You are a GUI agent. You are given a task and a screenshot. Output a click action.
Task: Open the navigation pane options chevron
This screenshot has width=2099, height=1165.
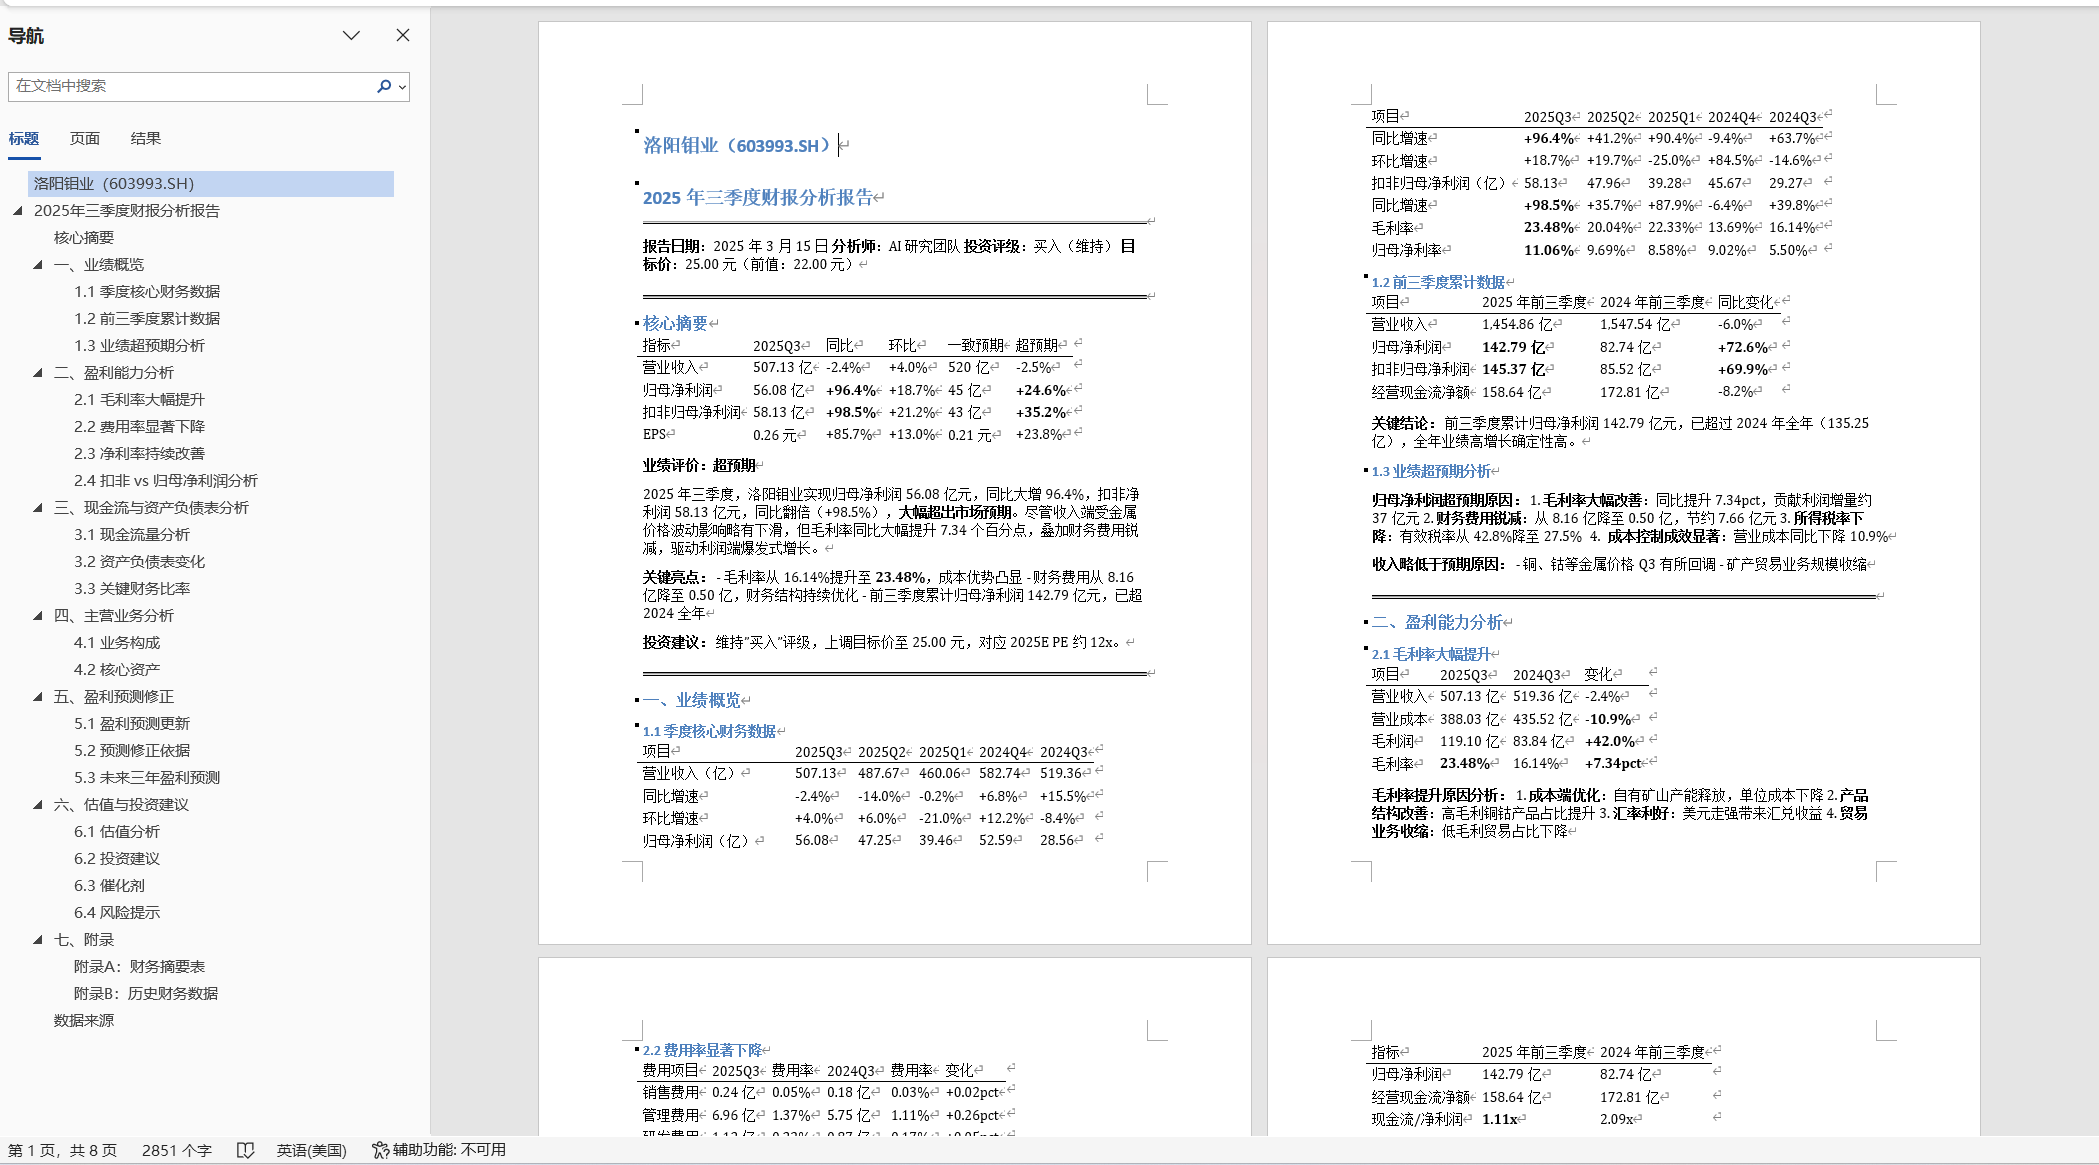click(x=351, y=35)
